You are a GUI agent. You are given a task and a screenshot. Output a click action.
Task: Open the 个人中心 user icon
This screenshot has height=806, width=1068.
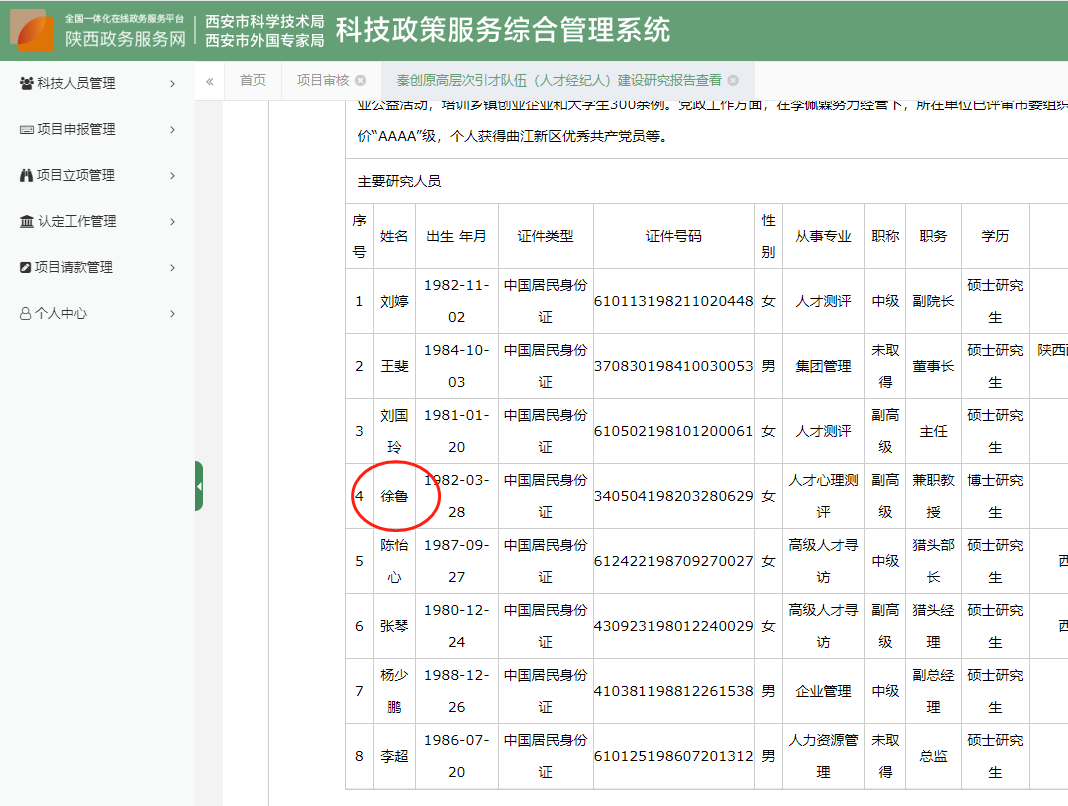point(25,313)
